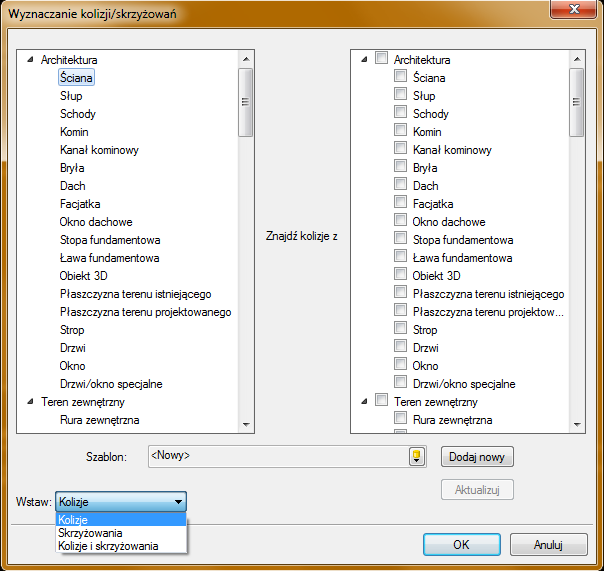Click the left tree scrollbar down arrow
This screenshot has height=571, width=604.
point(246,424)
